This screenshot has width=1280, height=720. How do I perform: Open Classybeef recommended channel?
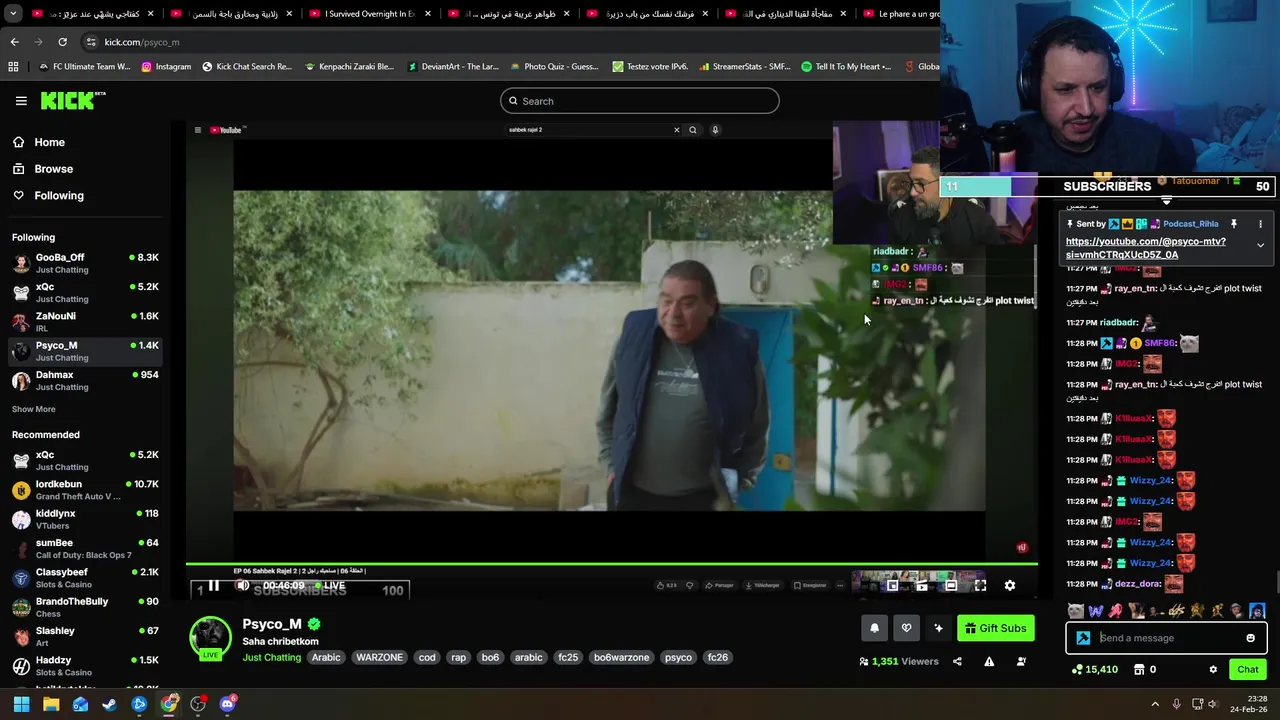[85, 578]
